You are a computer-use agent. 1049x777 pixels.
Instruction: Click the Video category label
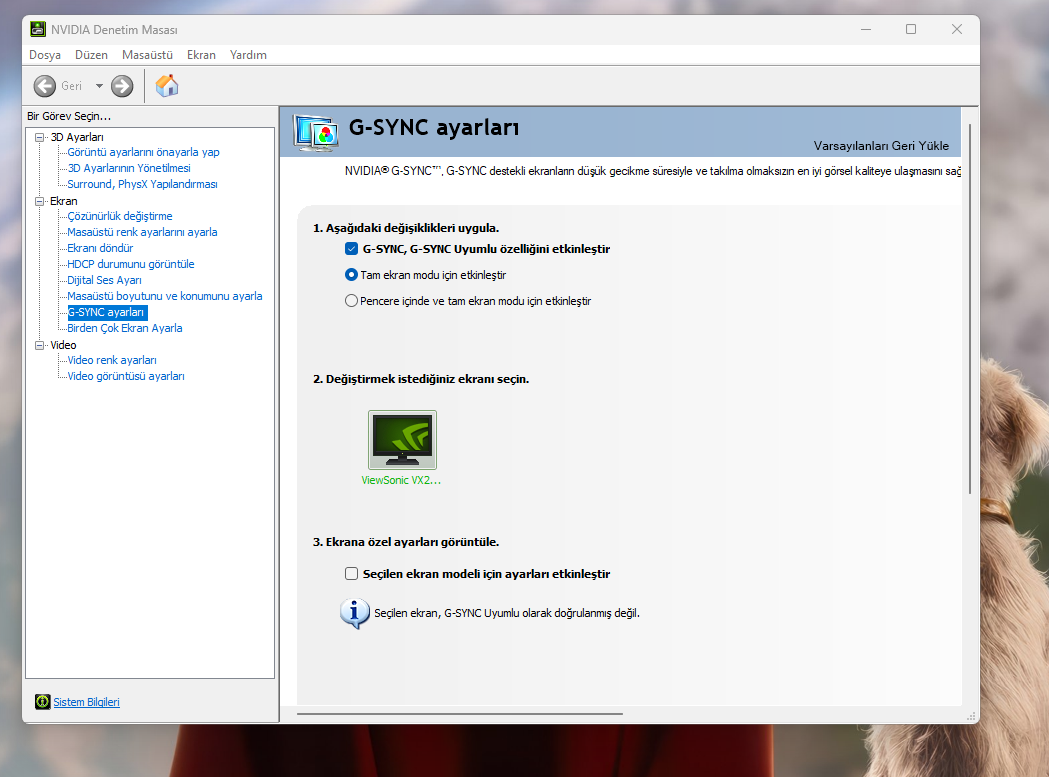pyautogui.click(x=64, y=345)
